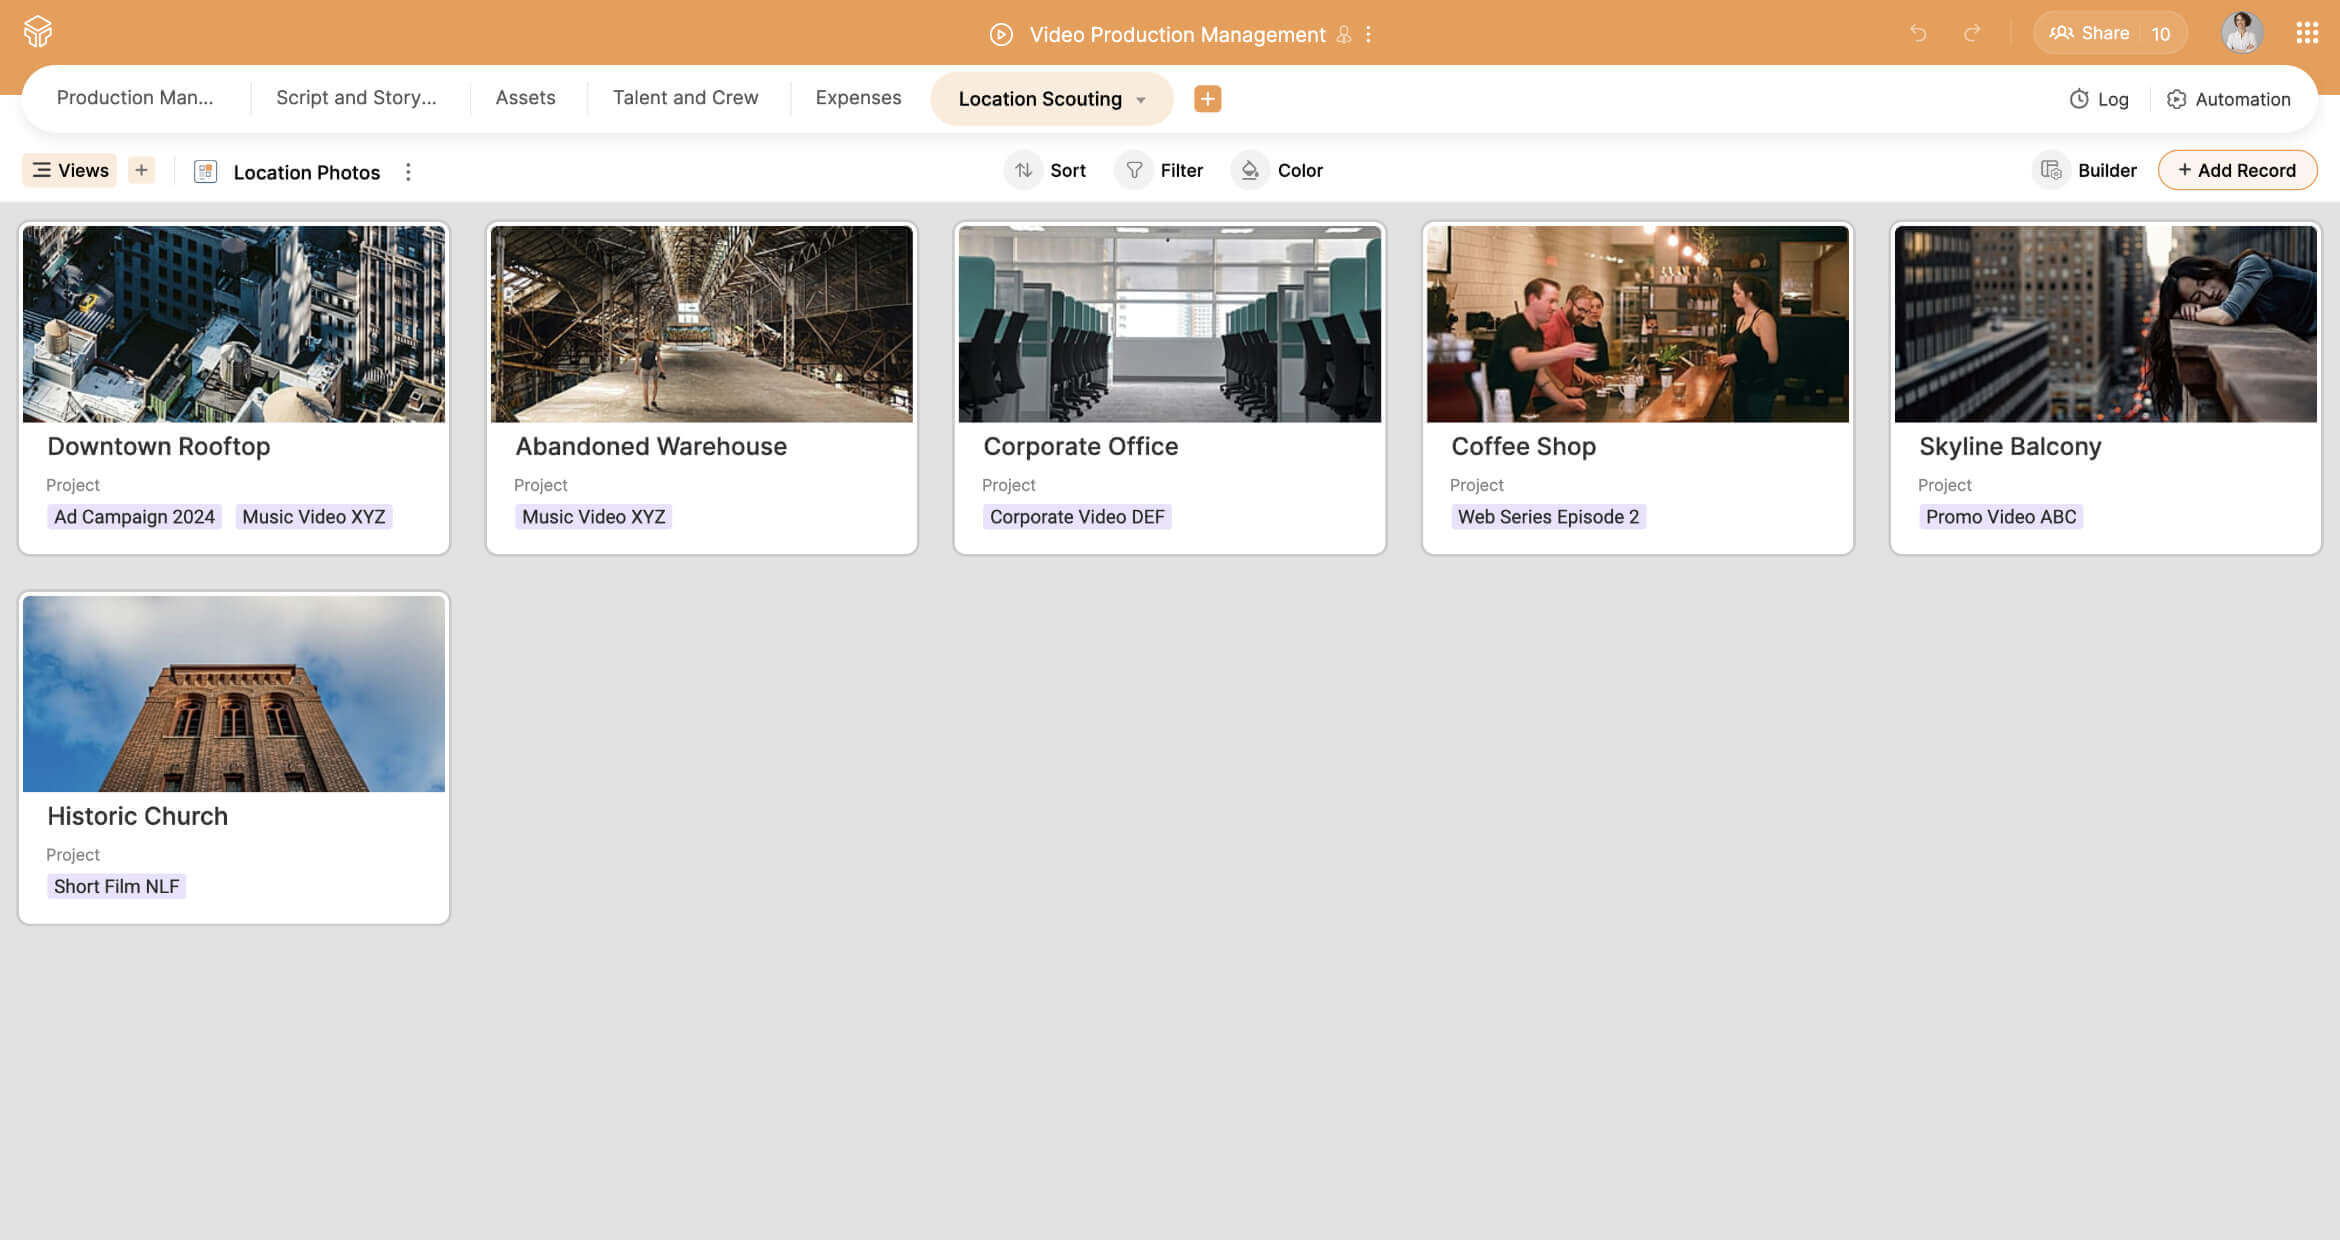This screenshot has width=2340, height=1240.
Task: Open the Color paint bucket icon
Action: click(x=1249, y=170)
